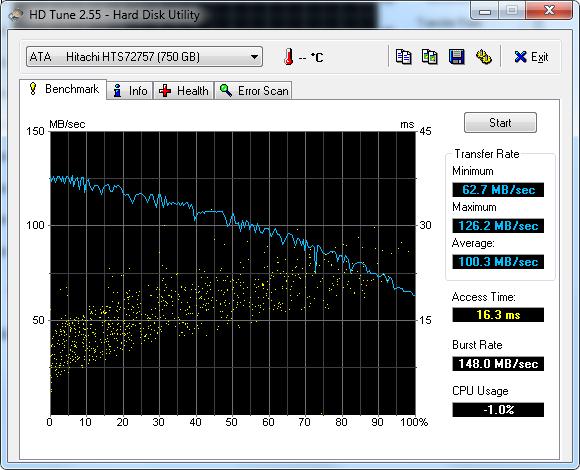Click the copy text to clipboard icon
This screenshot has width=580, height=470.
[404, 57]
